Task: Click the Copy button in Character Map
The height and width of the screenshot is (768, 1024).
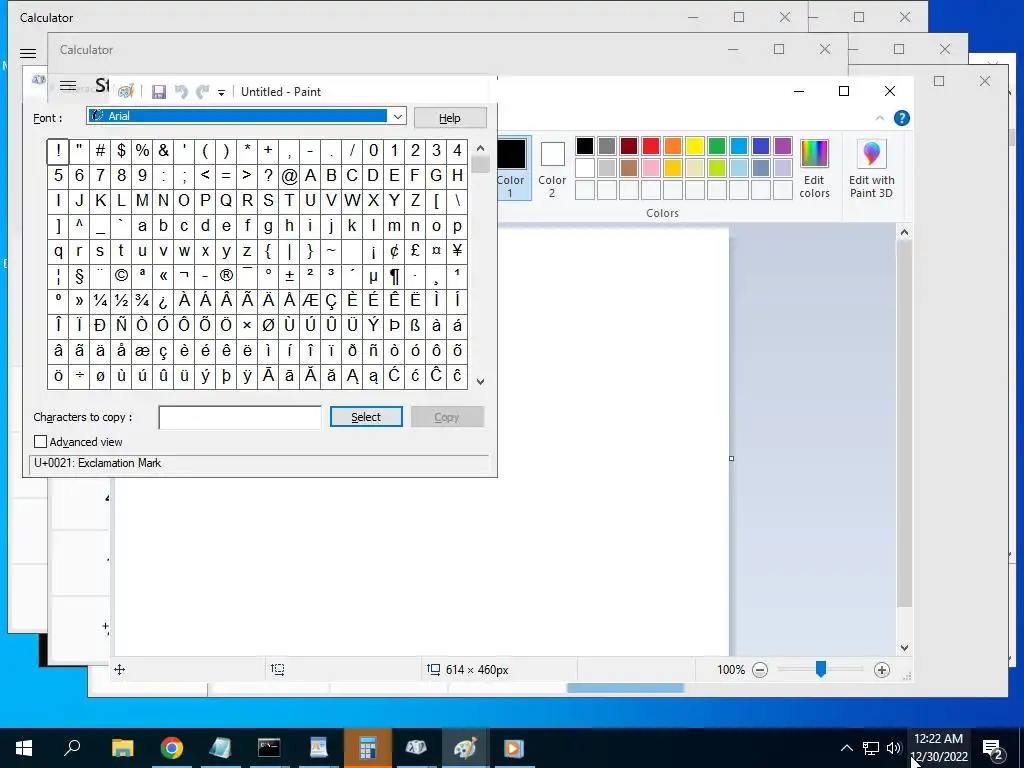Action: tap(447, 417)
